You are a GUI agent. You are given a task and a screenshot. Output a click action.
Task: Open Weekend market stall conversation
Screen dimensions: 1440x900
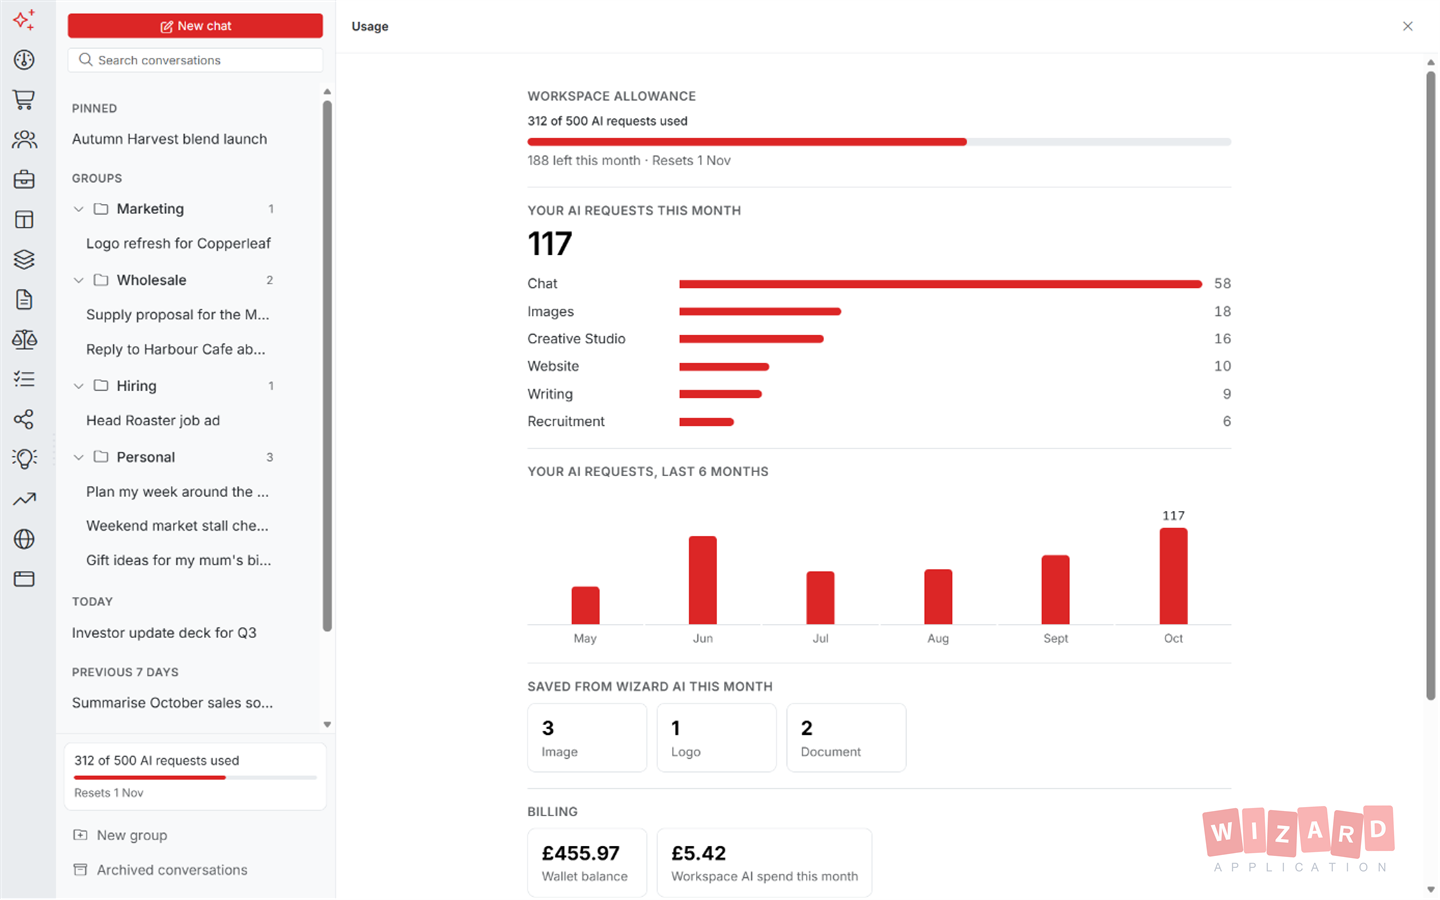pyautogui.click(x=178, y=525)
